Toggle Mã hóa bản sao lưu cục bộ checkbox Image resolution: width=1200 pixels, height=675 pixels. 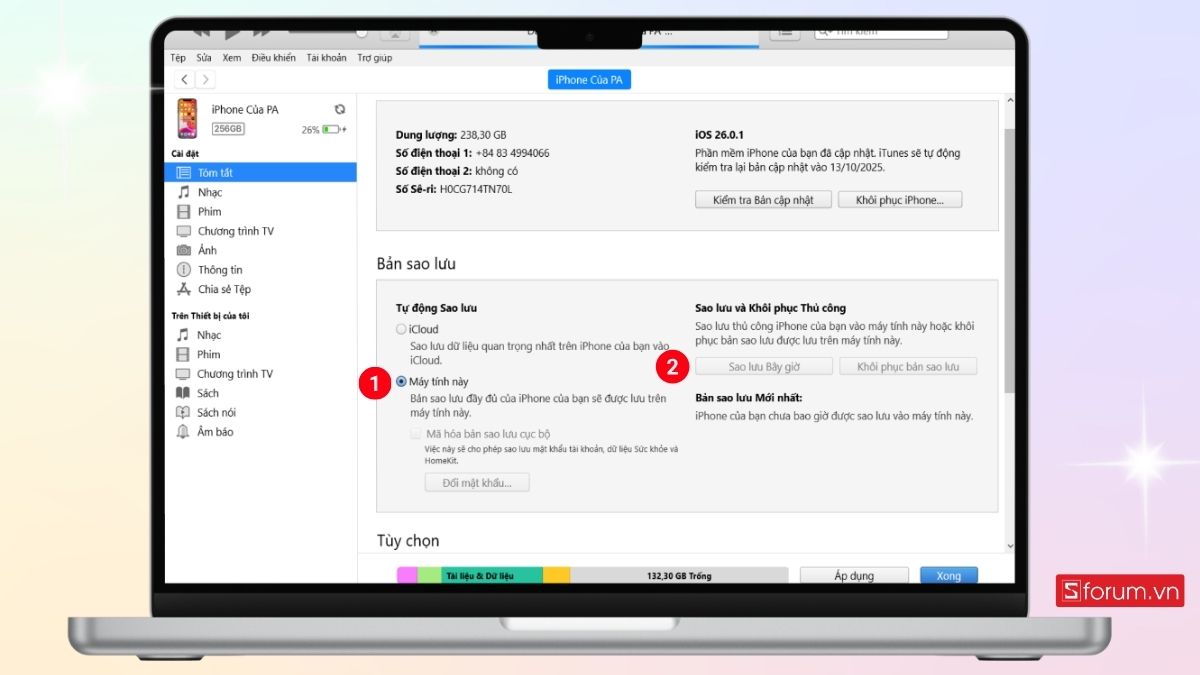(x=416, y=434)
